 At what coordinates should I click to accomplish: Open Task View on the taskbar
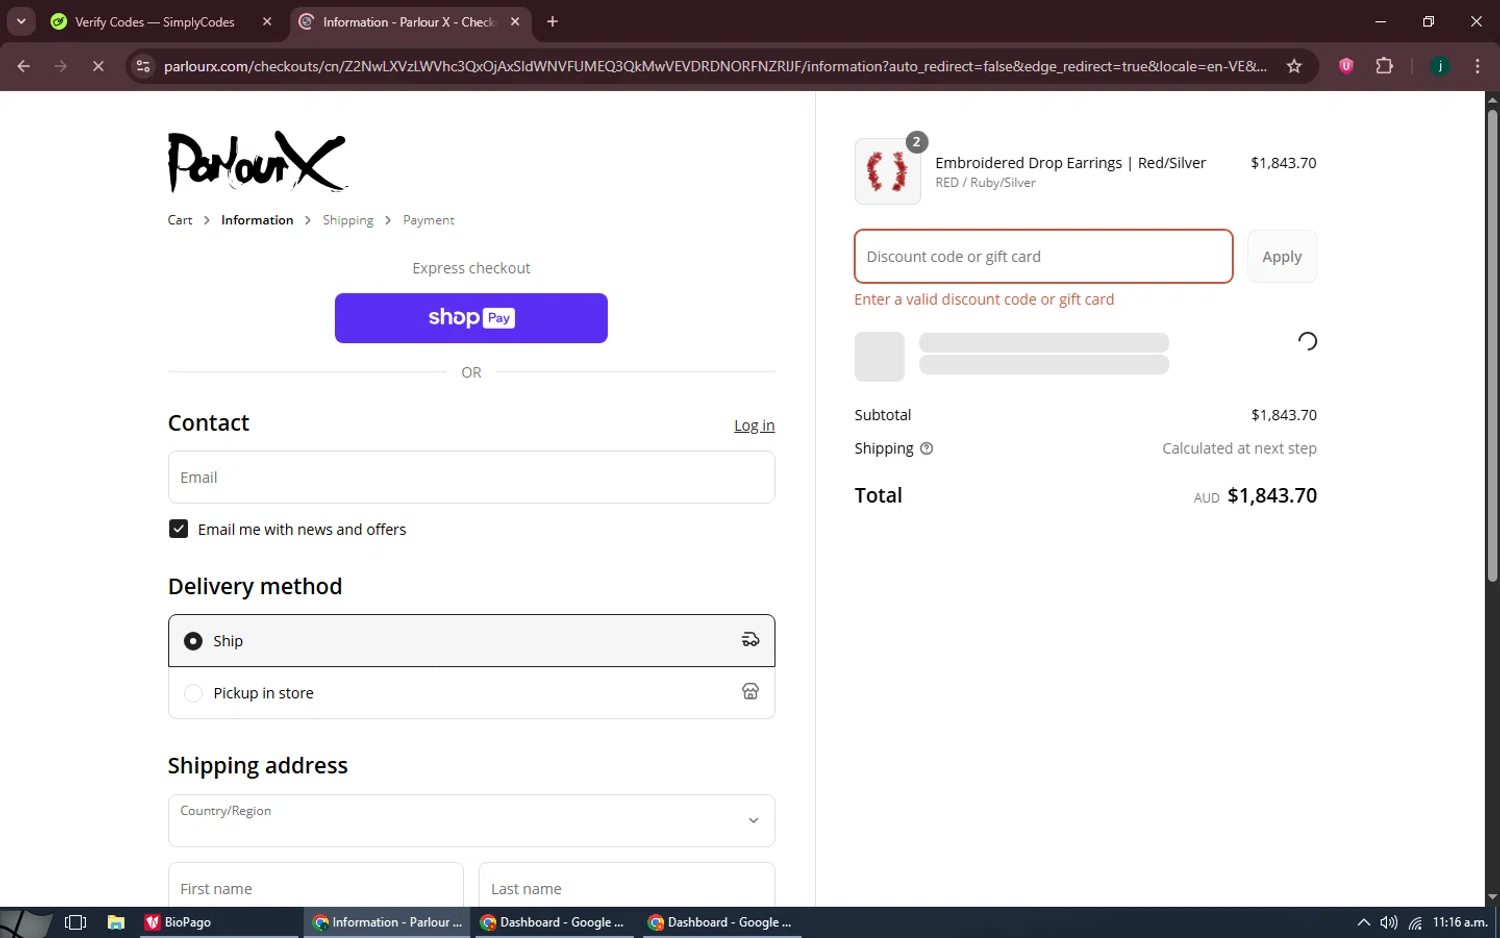click(x=75, y=922)
